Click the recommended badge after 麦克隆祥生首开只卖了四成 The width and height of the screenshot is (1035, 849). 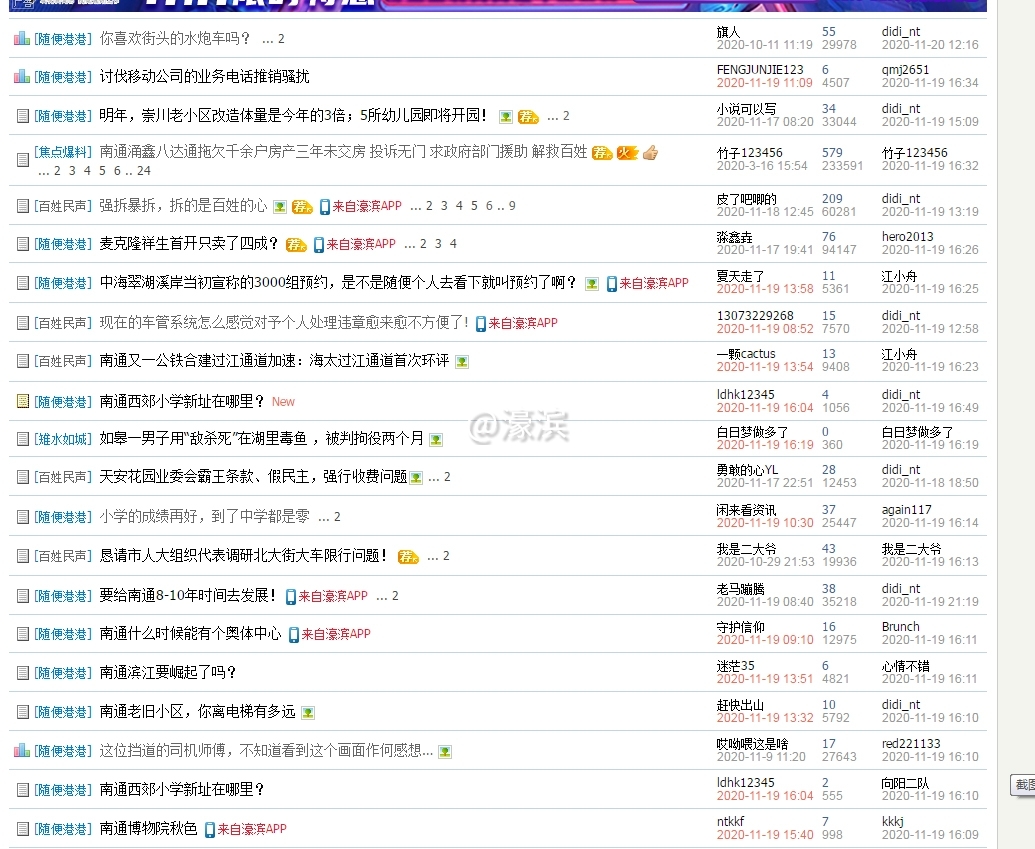tap(296, 244)
